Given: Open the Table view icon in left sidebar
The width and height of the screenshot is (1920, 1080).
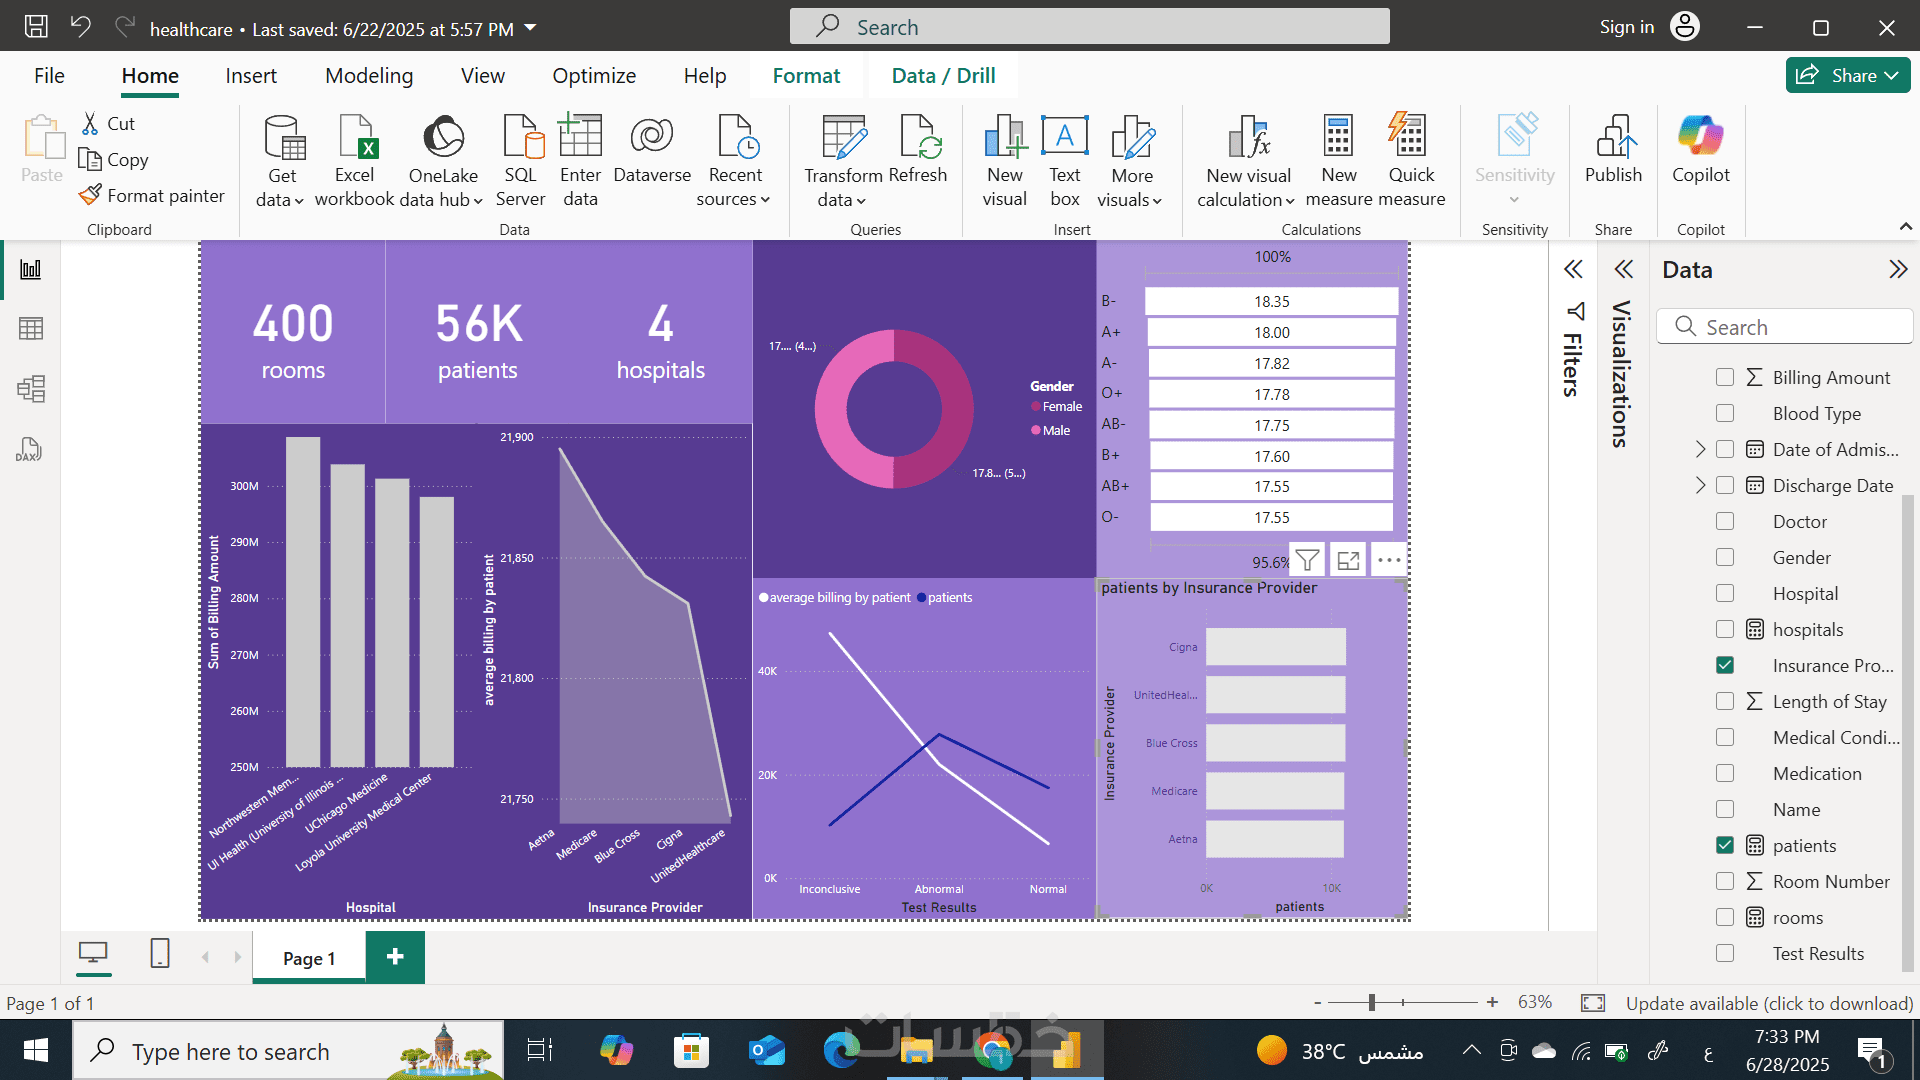Looking at the screenshot, I should (x=31, y=329).
